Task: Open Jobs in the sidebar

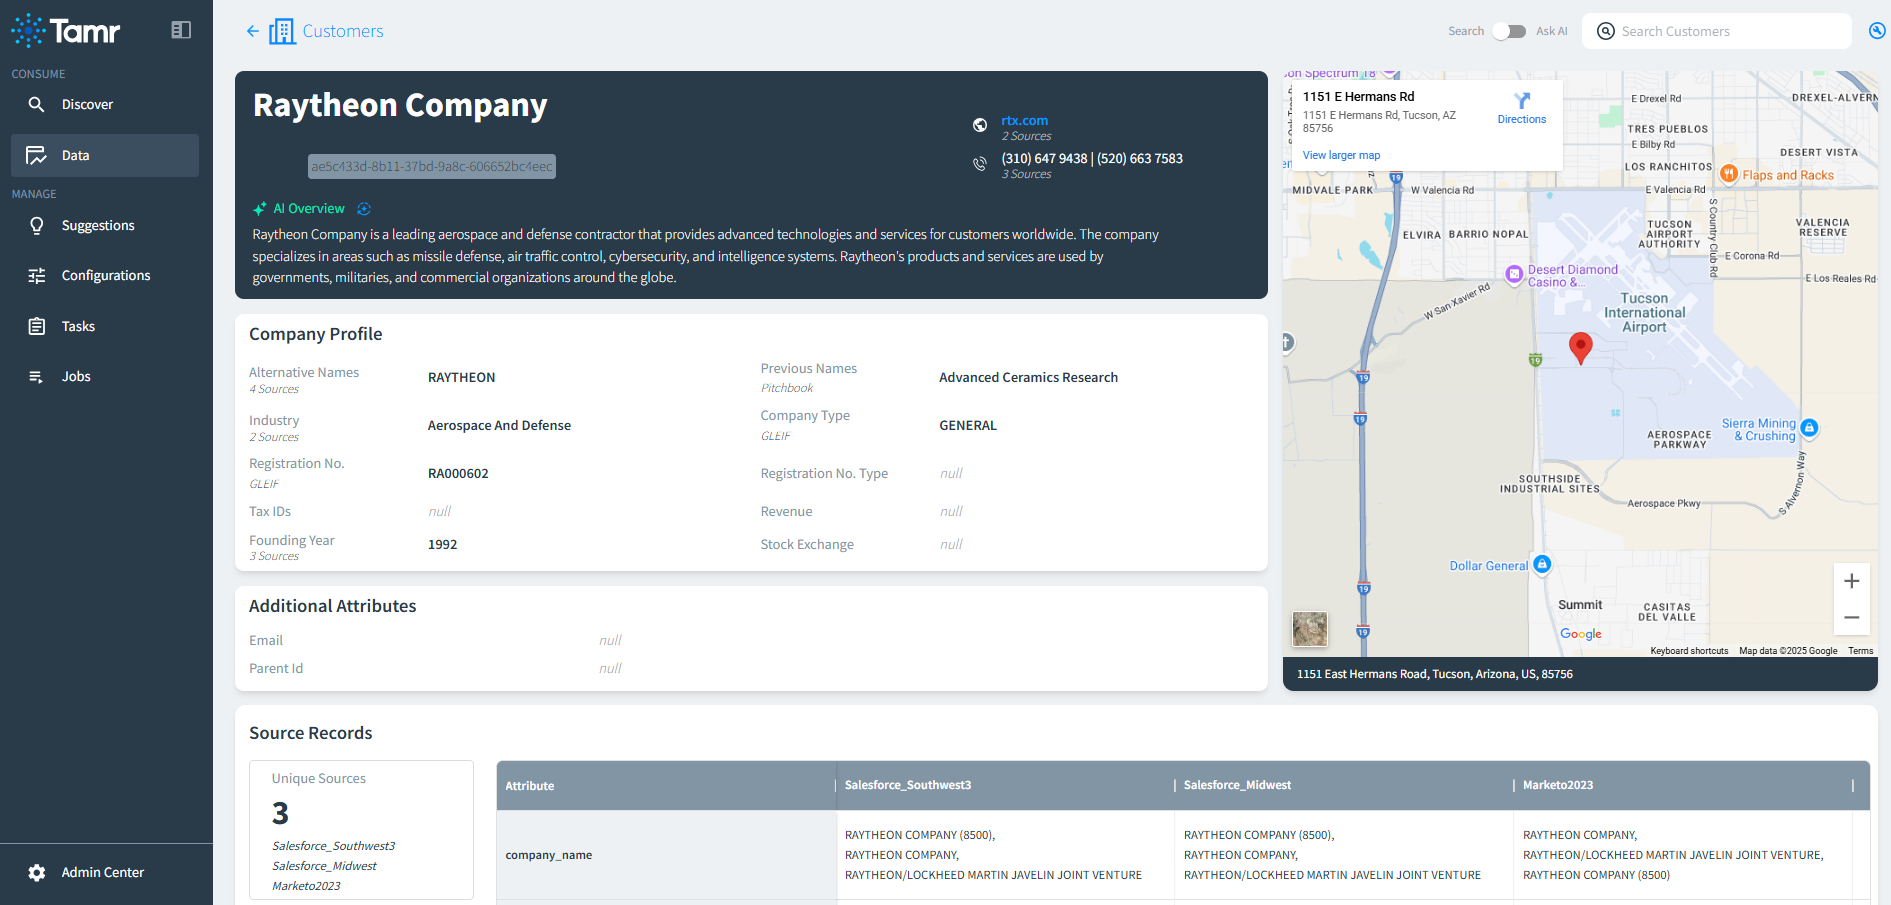Action: pos(105,376)
